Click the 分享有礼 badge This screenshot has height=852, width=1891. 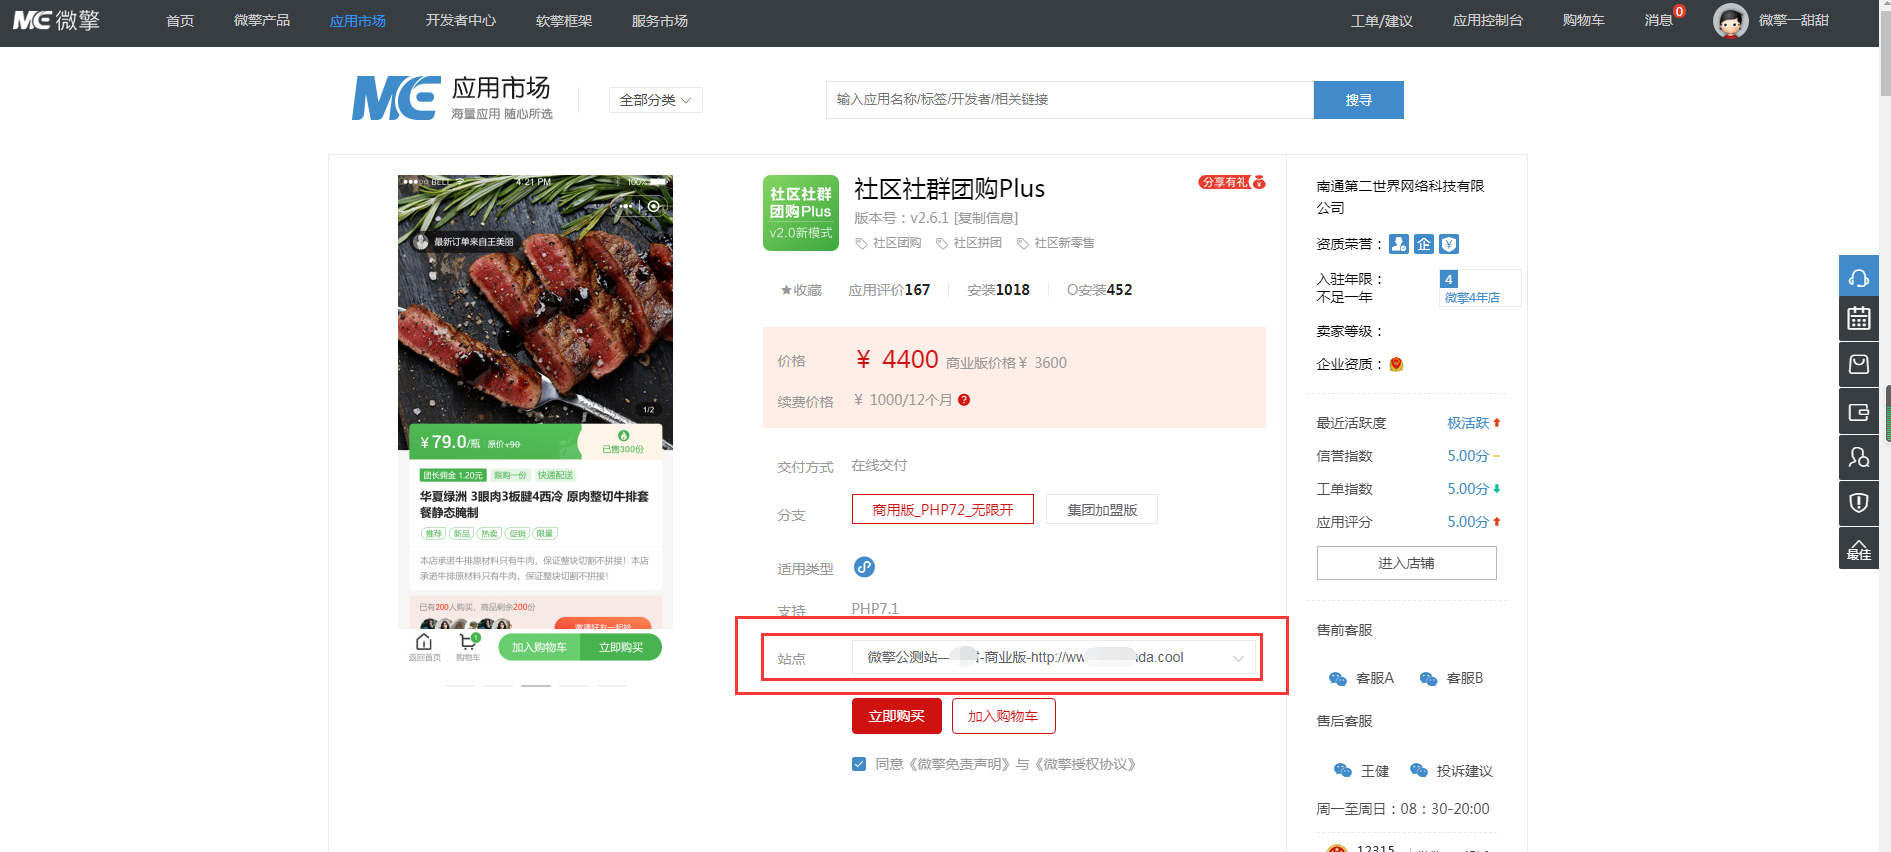pyautogui.click(x=1232, y=182)
